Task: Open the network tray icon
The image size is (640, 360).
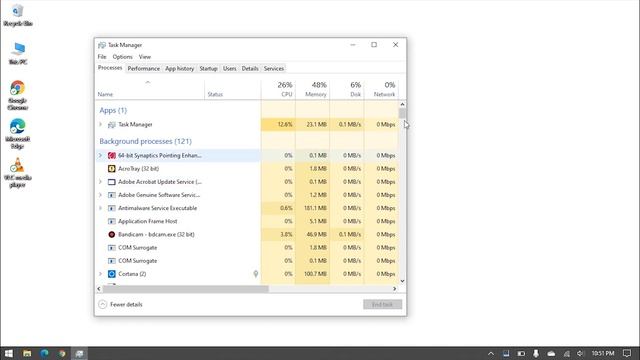Action: [566, 353]
